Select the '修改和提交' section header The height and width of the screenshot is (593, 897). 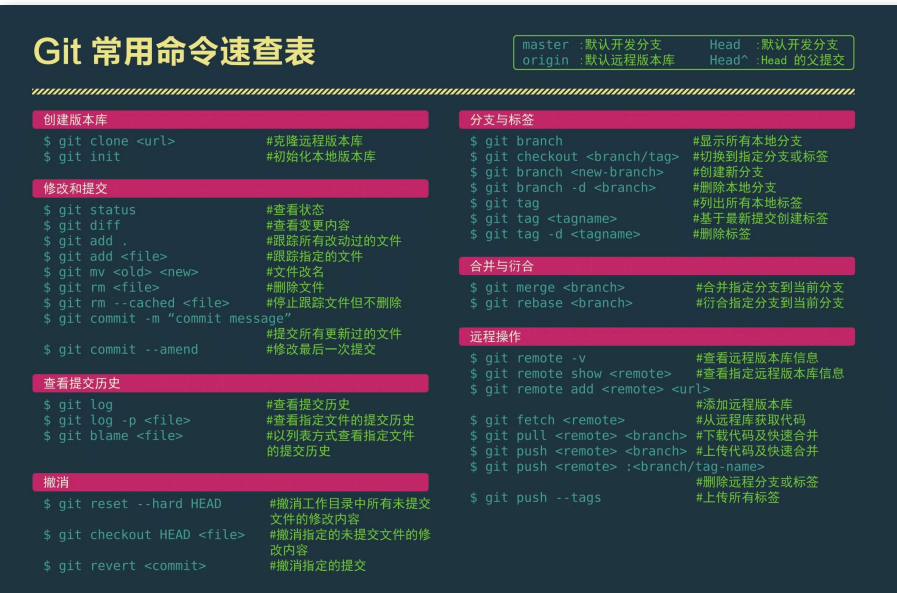coord(231,188)
